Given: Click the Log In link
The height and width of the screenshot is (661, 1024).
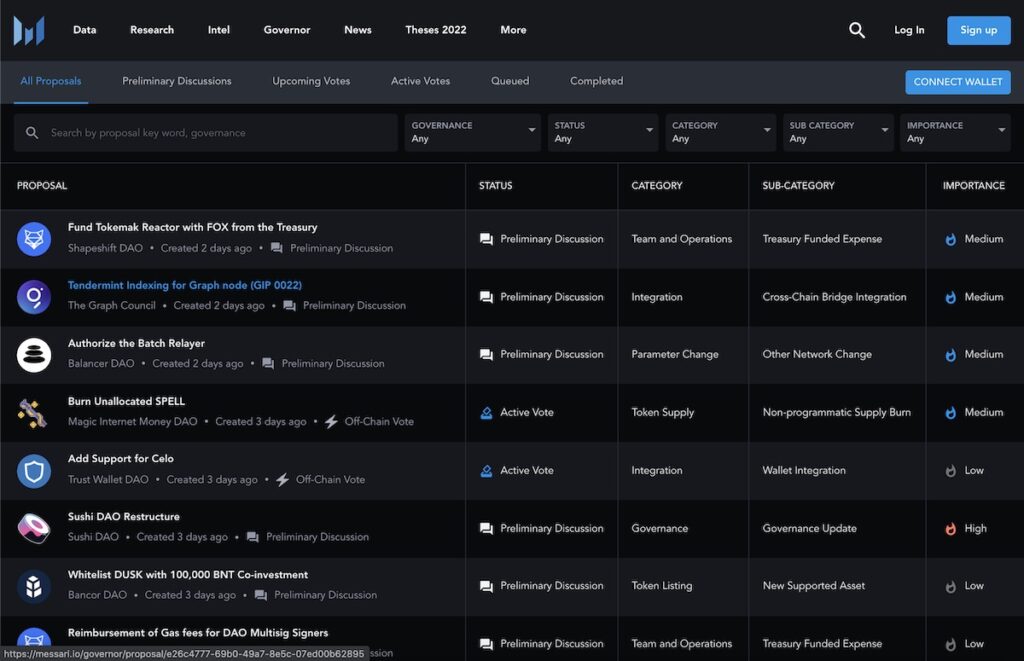Looking at the screenshot, I should click(x=909, y=30).
